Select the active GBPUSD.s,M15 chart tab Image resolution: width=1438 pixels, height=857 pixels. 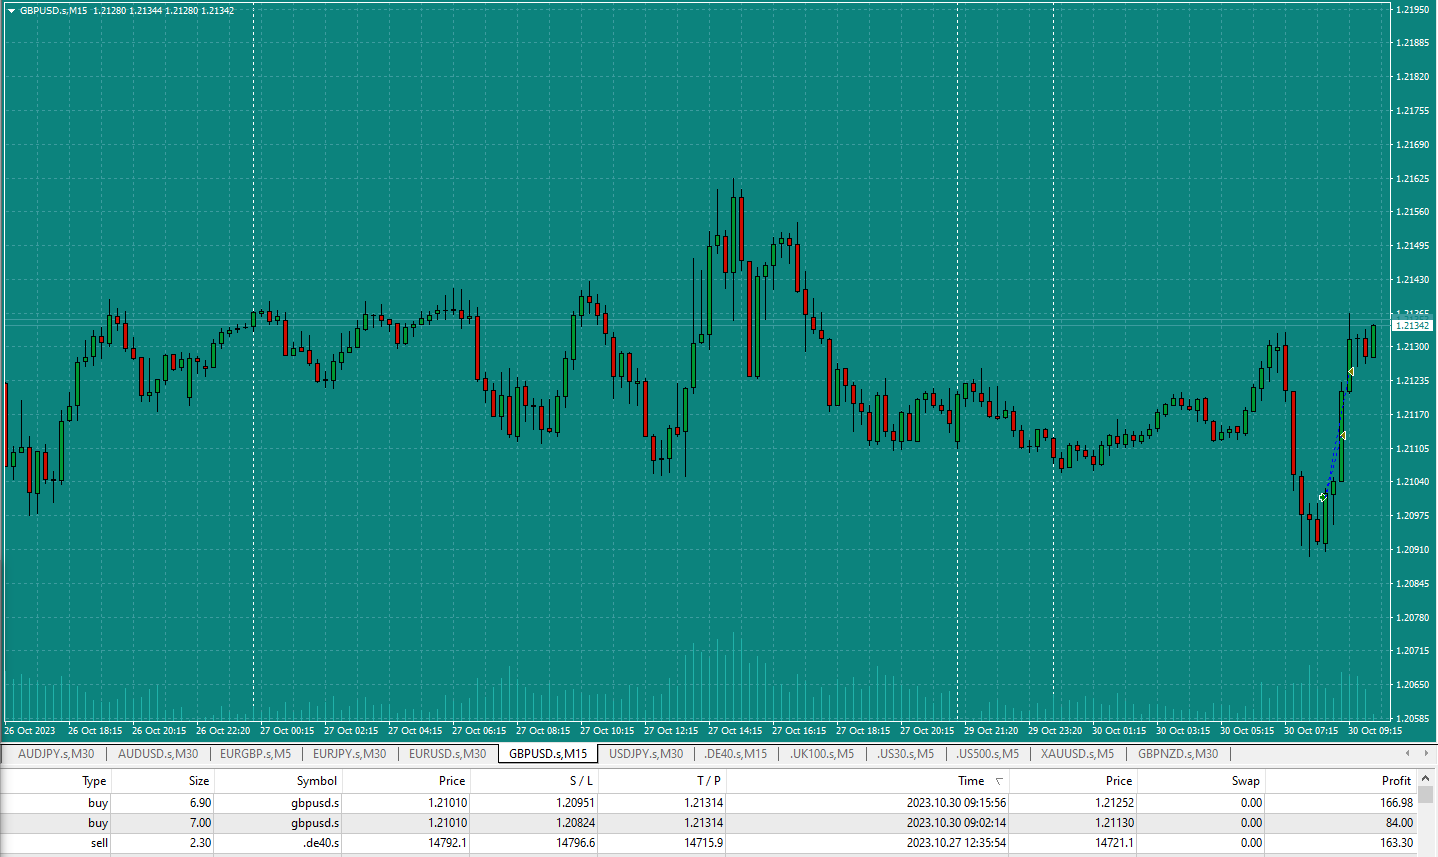click(x=548, y=754)
